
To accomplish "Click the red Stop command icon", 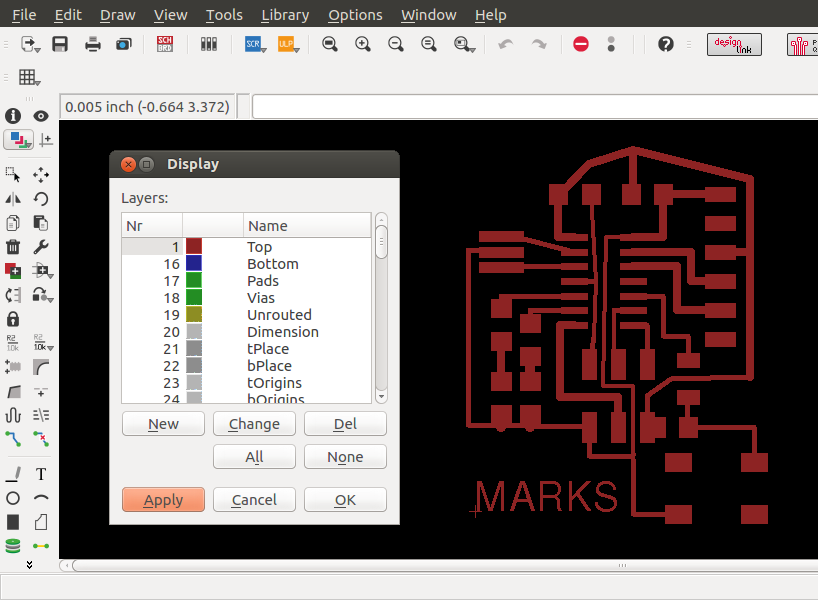I will (581, 44).
